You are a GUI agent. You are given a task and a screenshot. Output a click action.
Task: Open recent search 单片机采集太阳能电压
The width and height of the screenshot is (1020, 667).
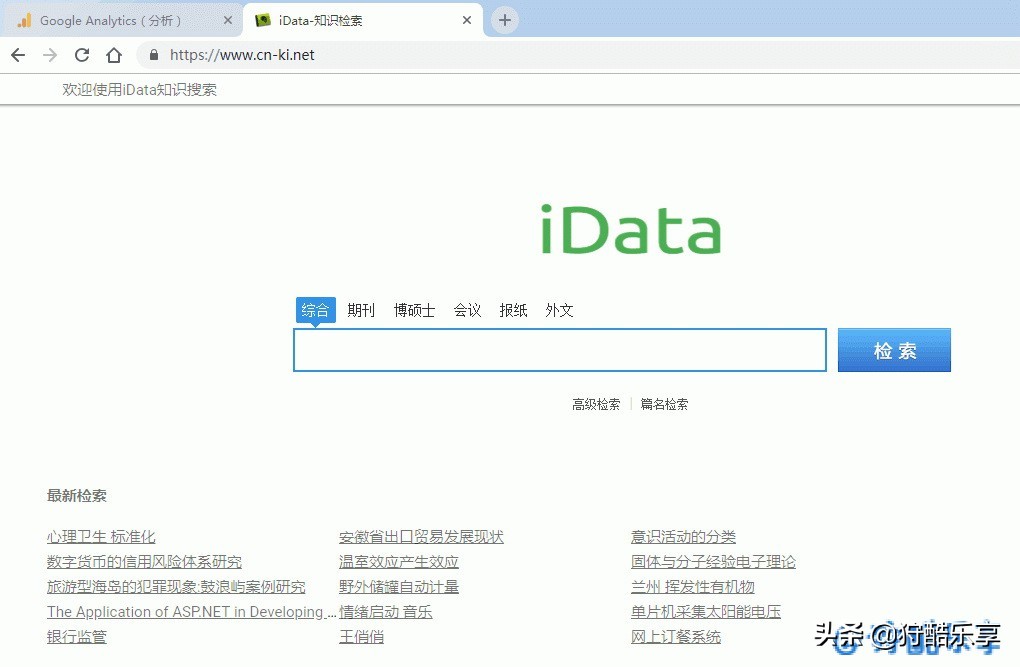pos(705,612)
